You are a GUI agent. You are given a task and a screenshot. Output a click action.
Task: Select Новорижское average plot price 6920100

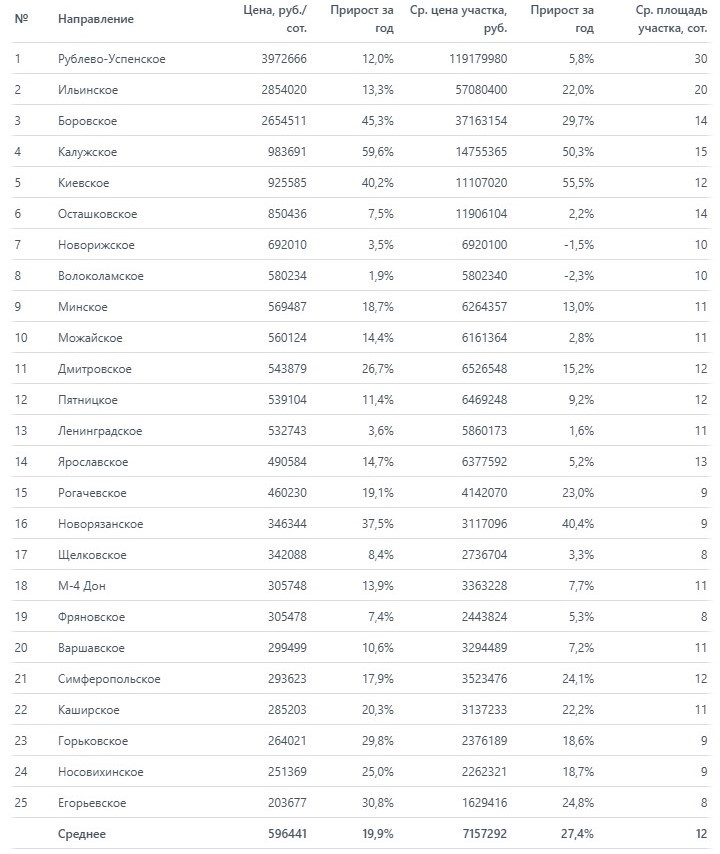coord(484,245)
